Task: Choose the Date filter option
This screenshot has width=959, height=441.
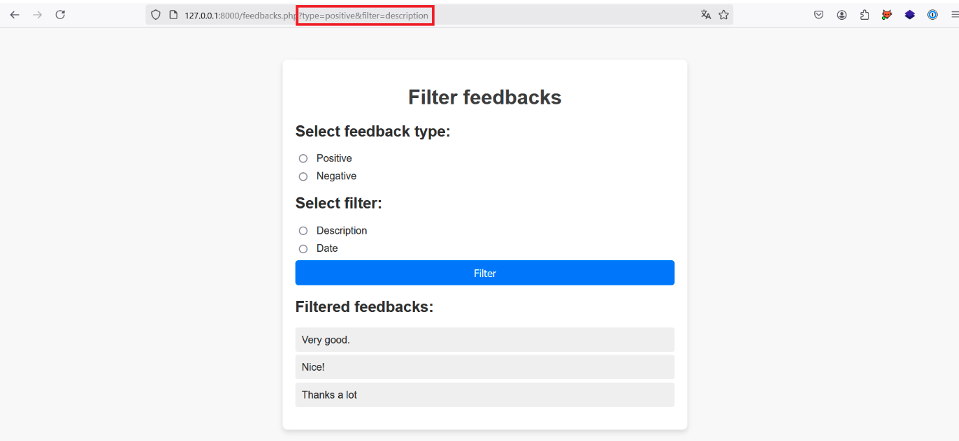Action: click(303, 249)
